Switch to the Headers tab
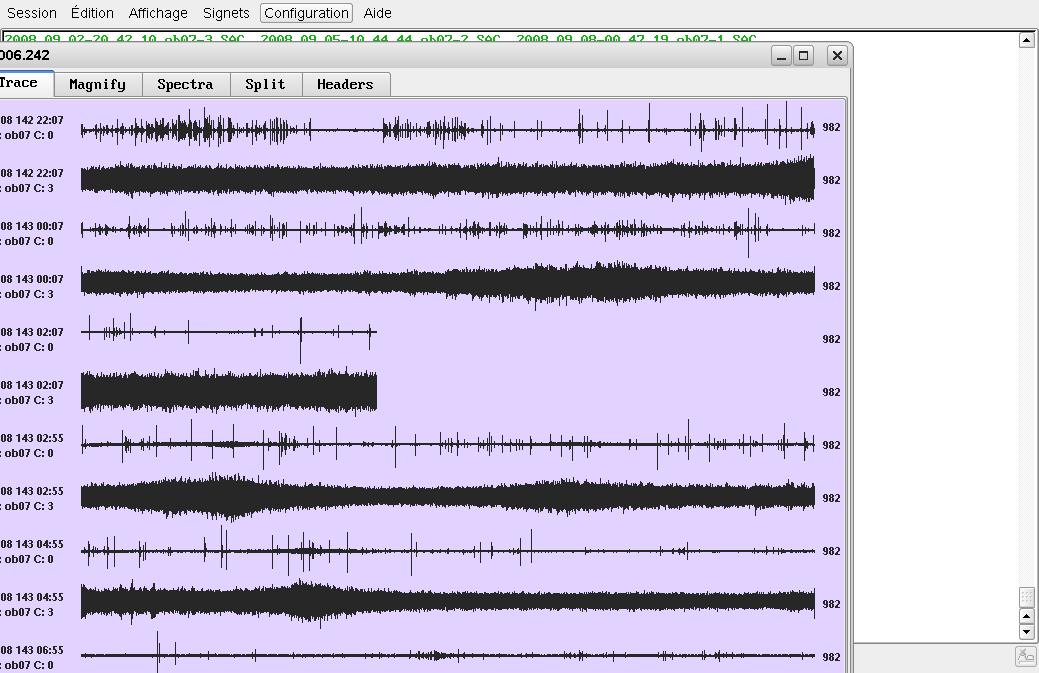This screenshot has height=673, width=1039. 345,85
